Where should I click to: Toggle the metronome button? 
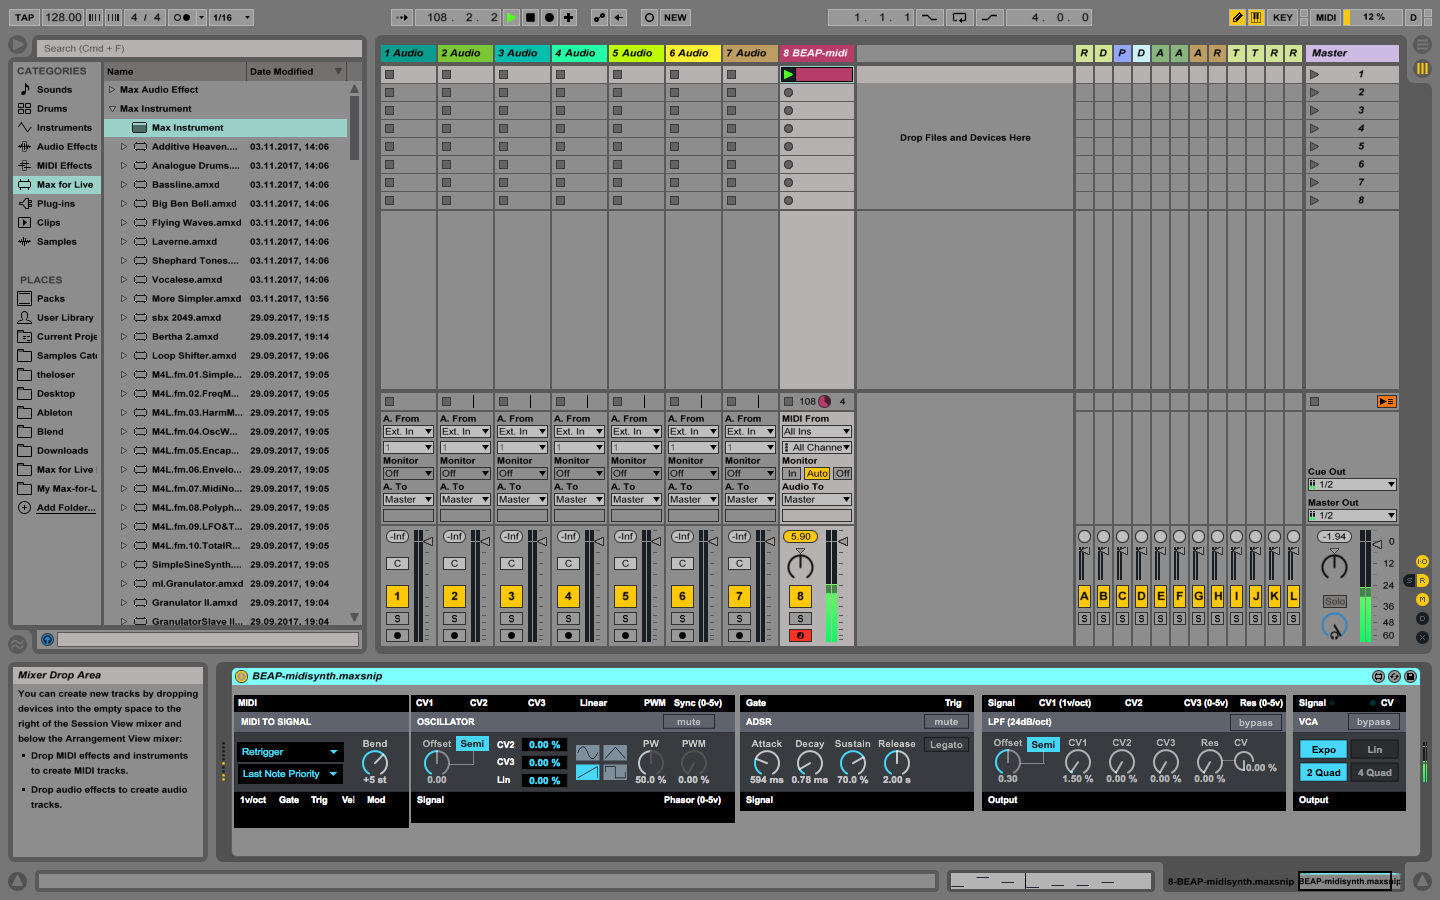[182, 17]
